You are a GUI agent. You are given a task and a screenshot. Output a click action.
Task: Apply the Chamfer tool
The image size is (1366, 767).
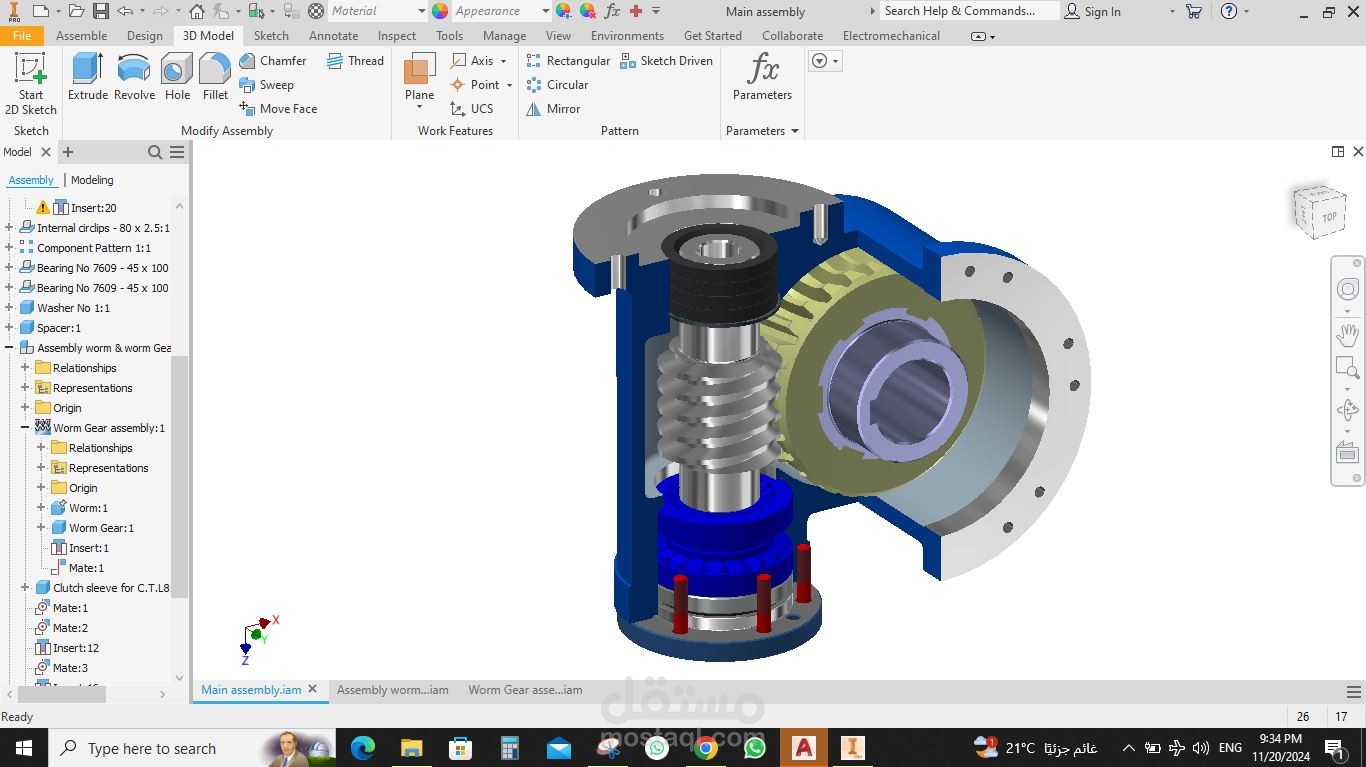coord(273,61)
